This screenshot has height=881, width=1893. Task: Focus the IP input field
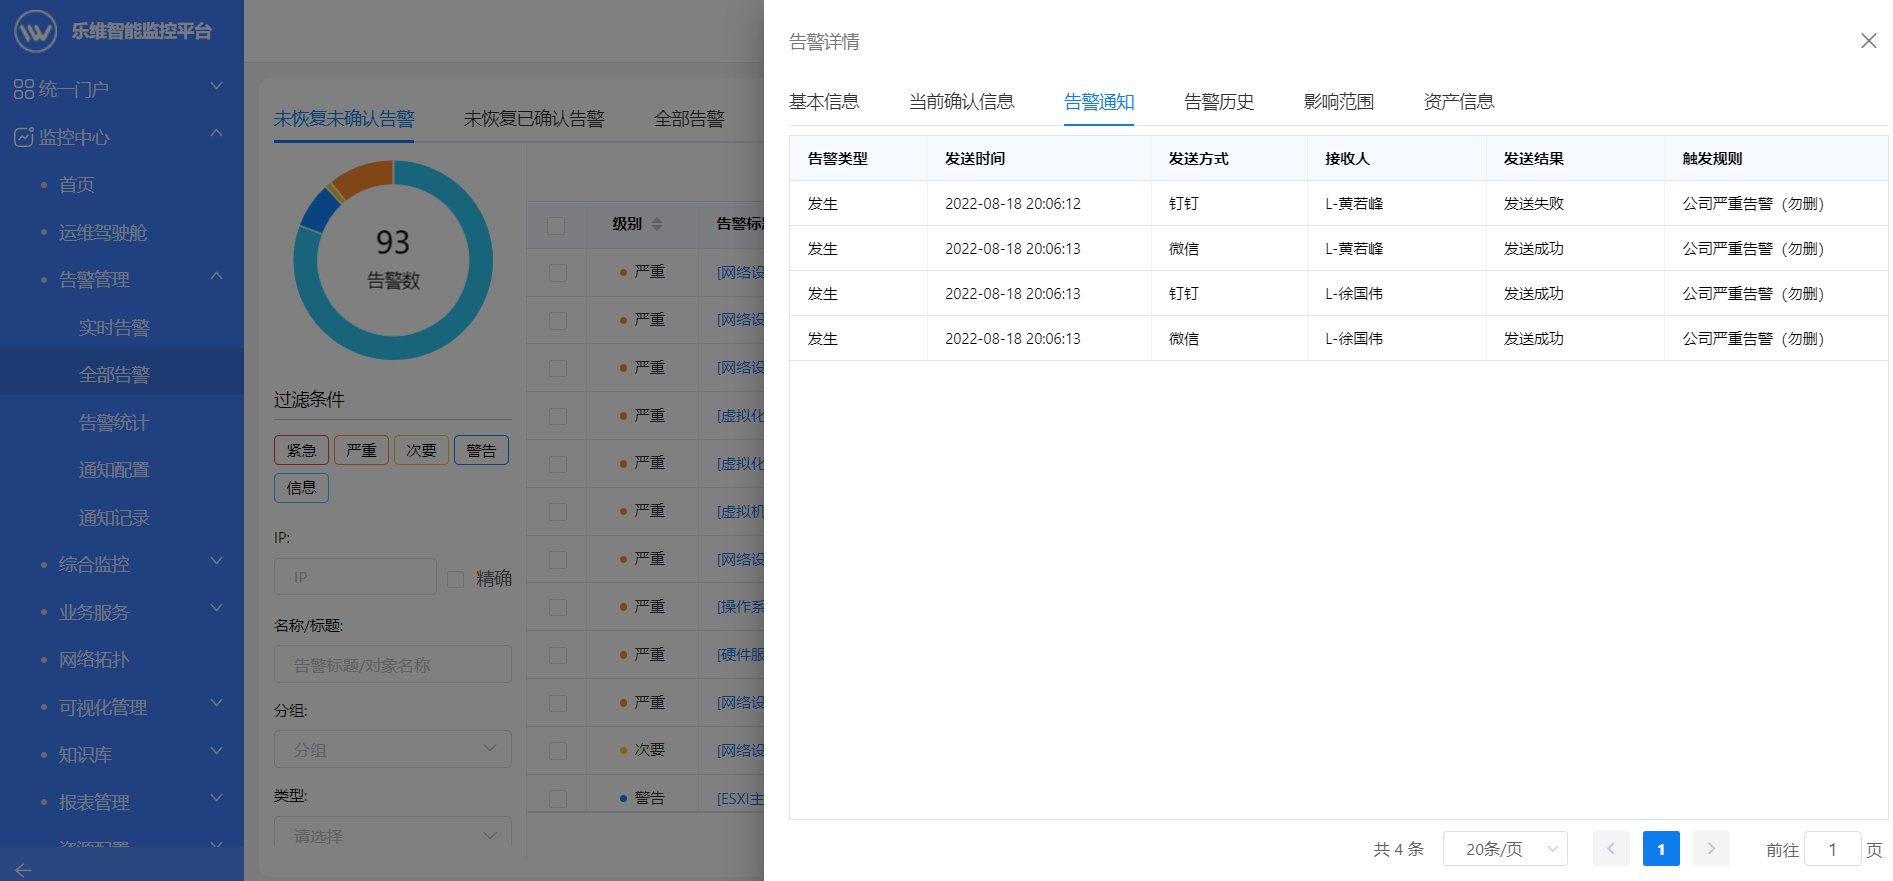355,577
